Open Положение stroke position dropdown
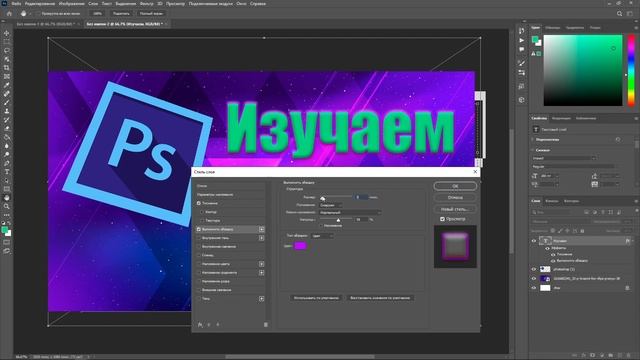The height and width of the screenshot is (360, 640). (x=331, y=205)
